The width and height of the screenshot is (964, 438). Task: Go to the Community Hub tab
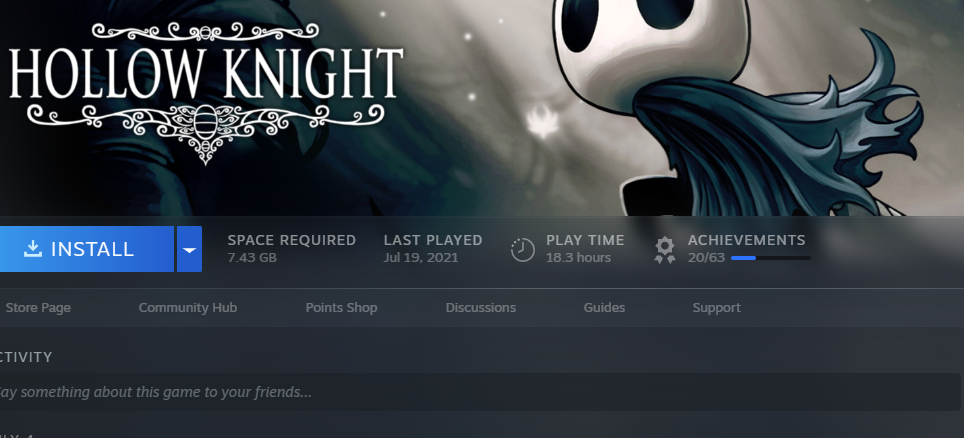coord(188,308)
